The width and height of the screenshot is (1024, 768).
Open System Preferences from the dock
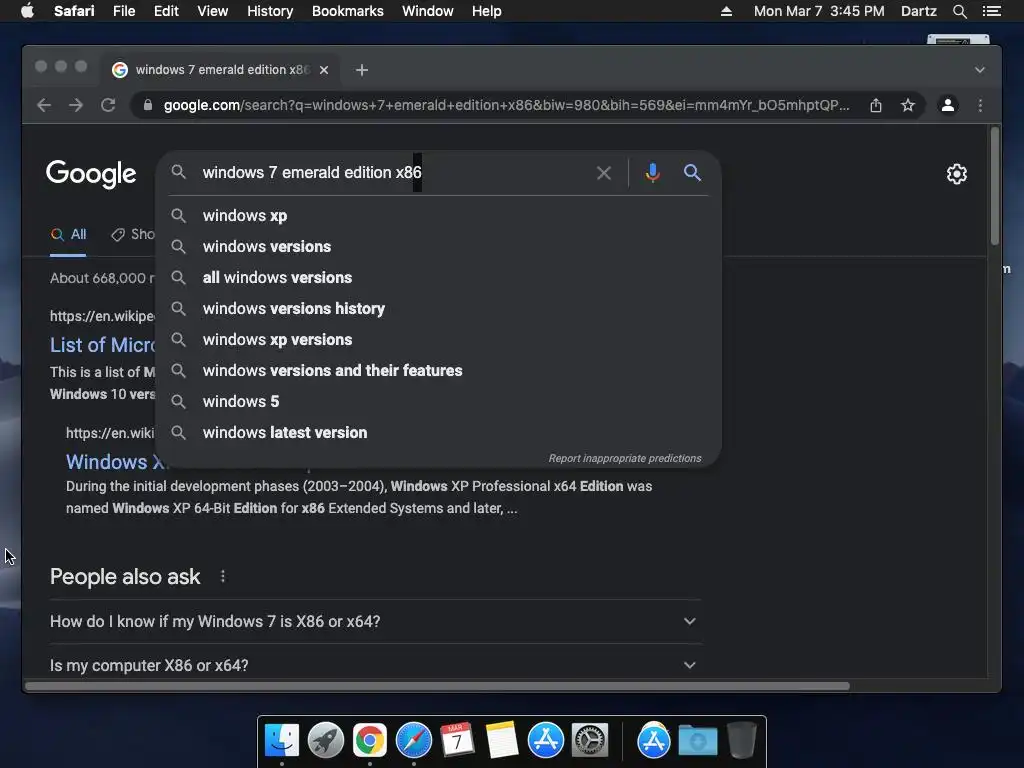[x=590, y=740]
